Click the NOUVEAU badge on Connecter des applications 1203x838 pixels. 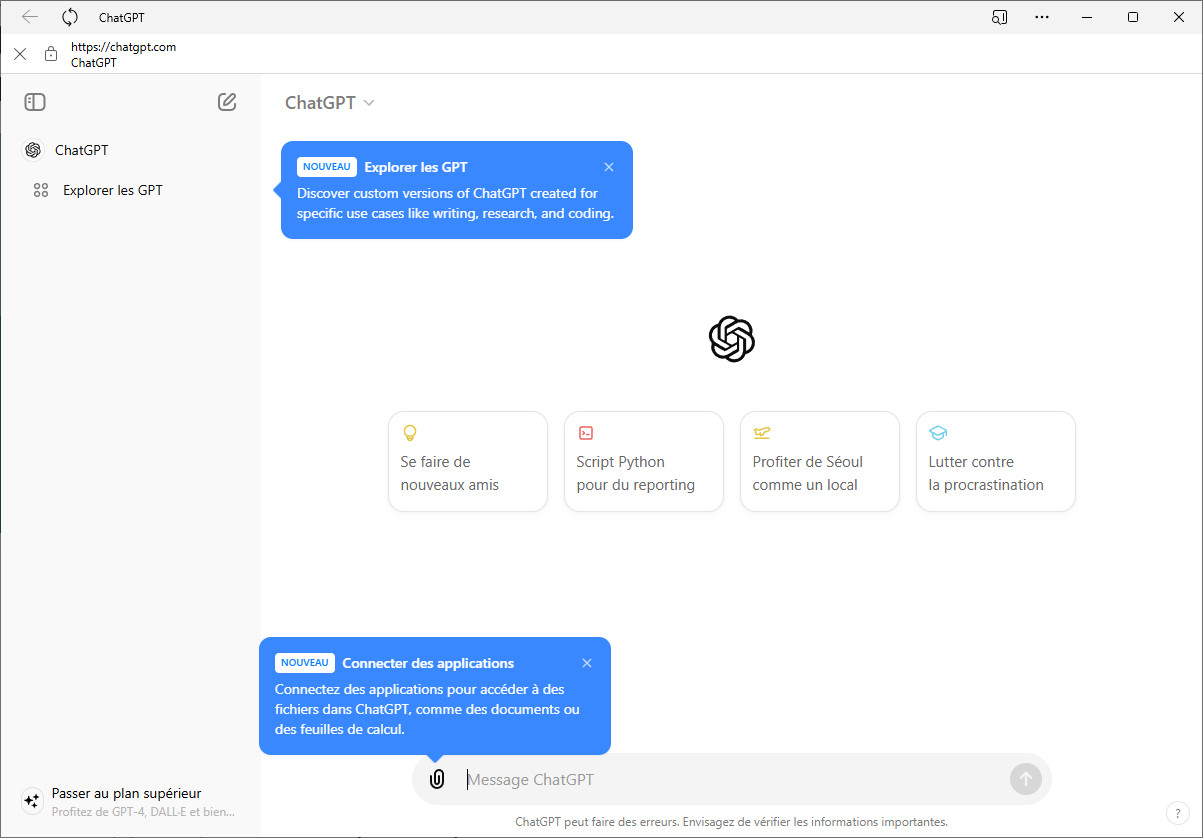pos(305,663)
